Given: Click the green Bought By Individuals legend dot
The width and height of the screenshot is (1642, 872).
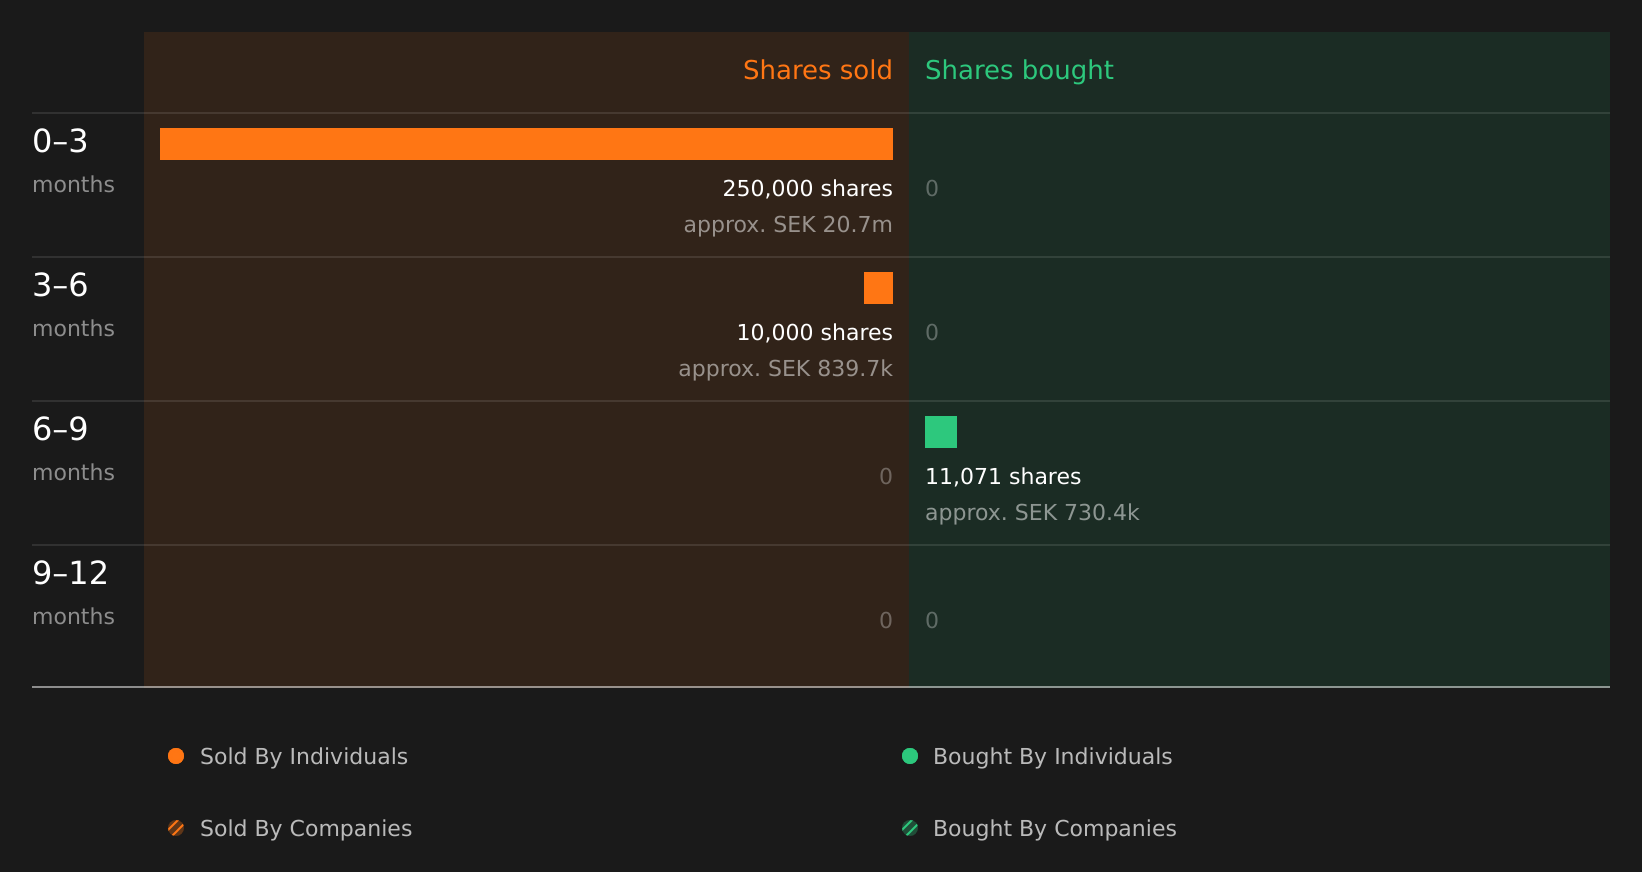Looking at the screenshot, I should click(x=910, y=756).
